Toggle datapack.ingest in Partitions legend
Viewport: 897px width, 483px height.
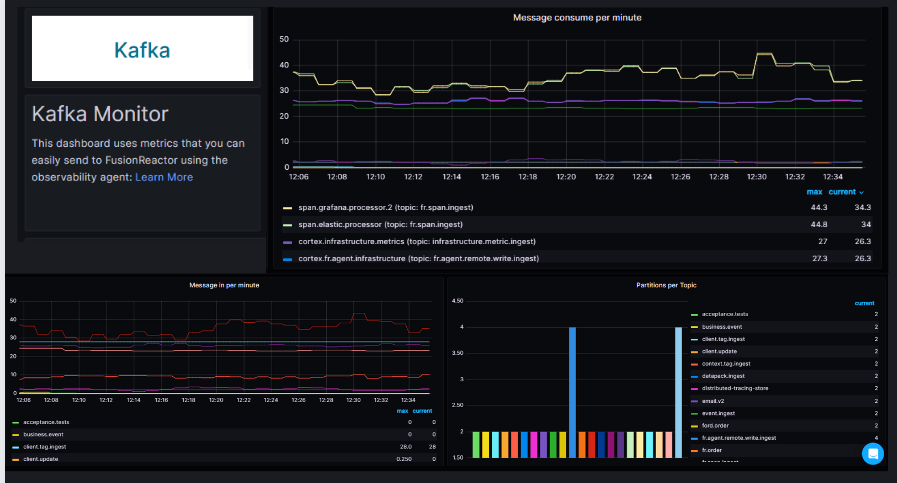click(x=723, y=376)
